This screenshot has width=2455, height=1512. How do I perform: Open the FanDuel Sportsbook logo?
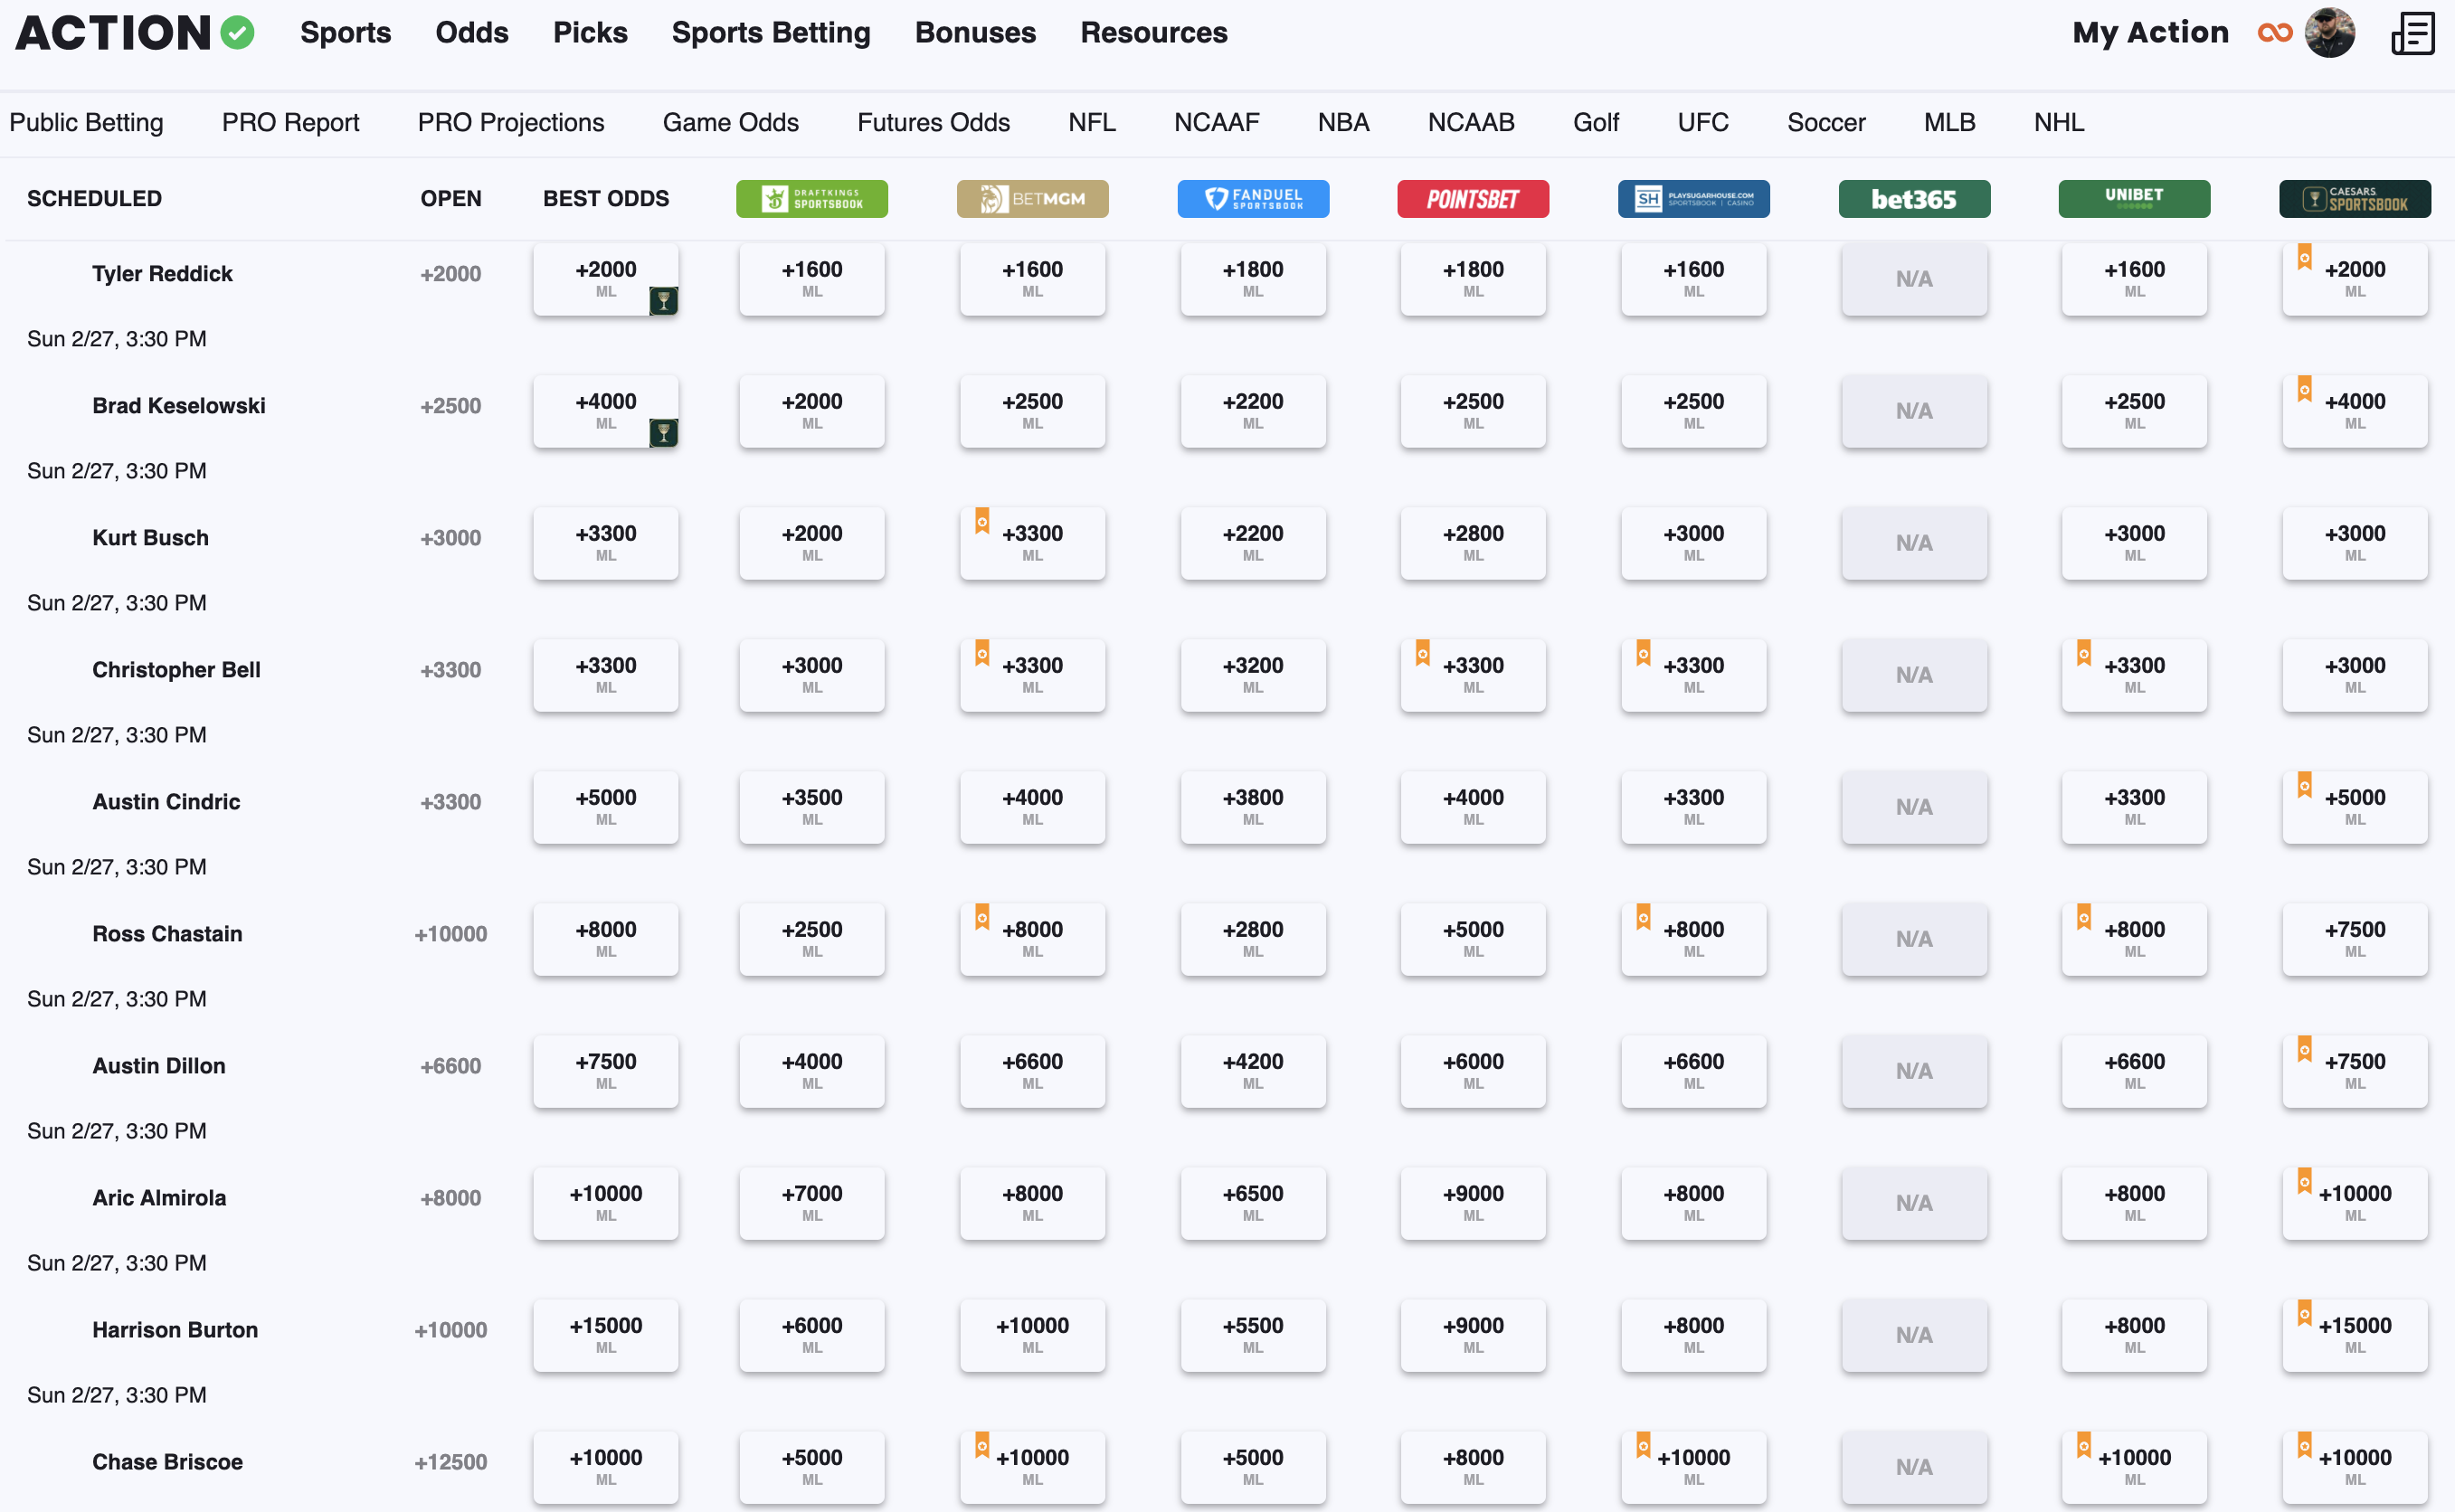1252,199
